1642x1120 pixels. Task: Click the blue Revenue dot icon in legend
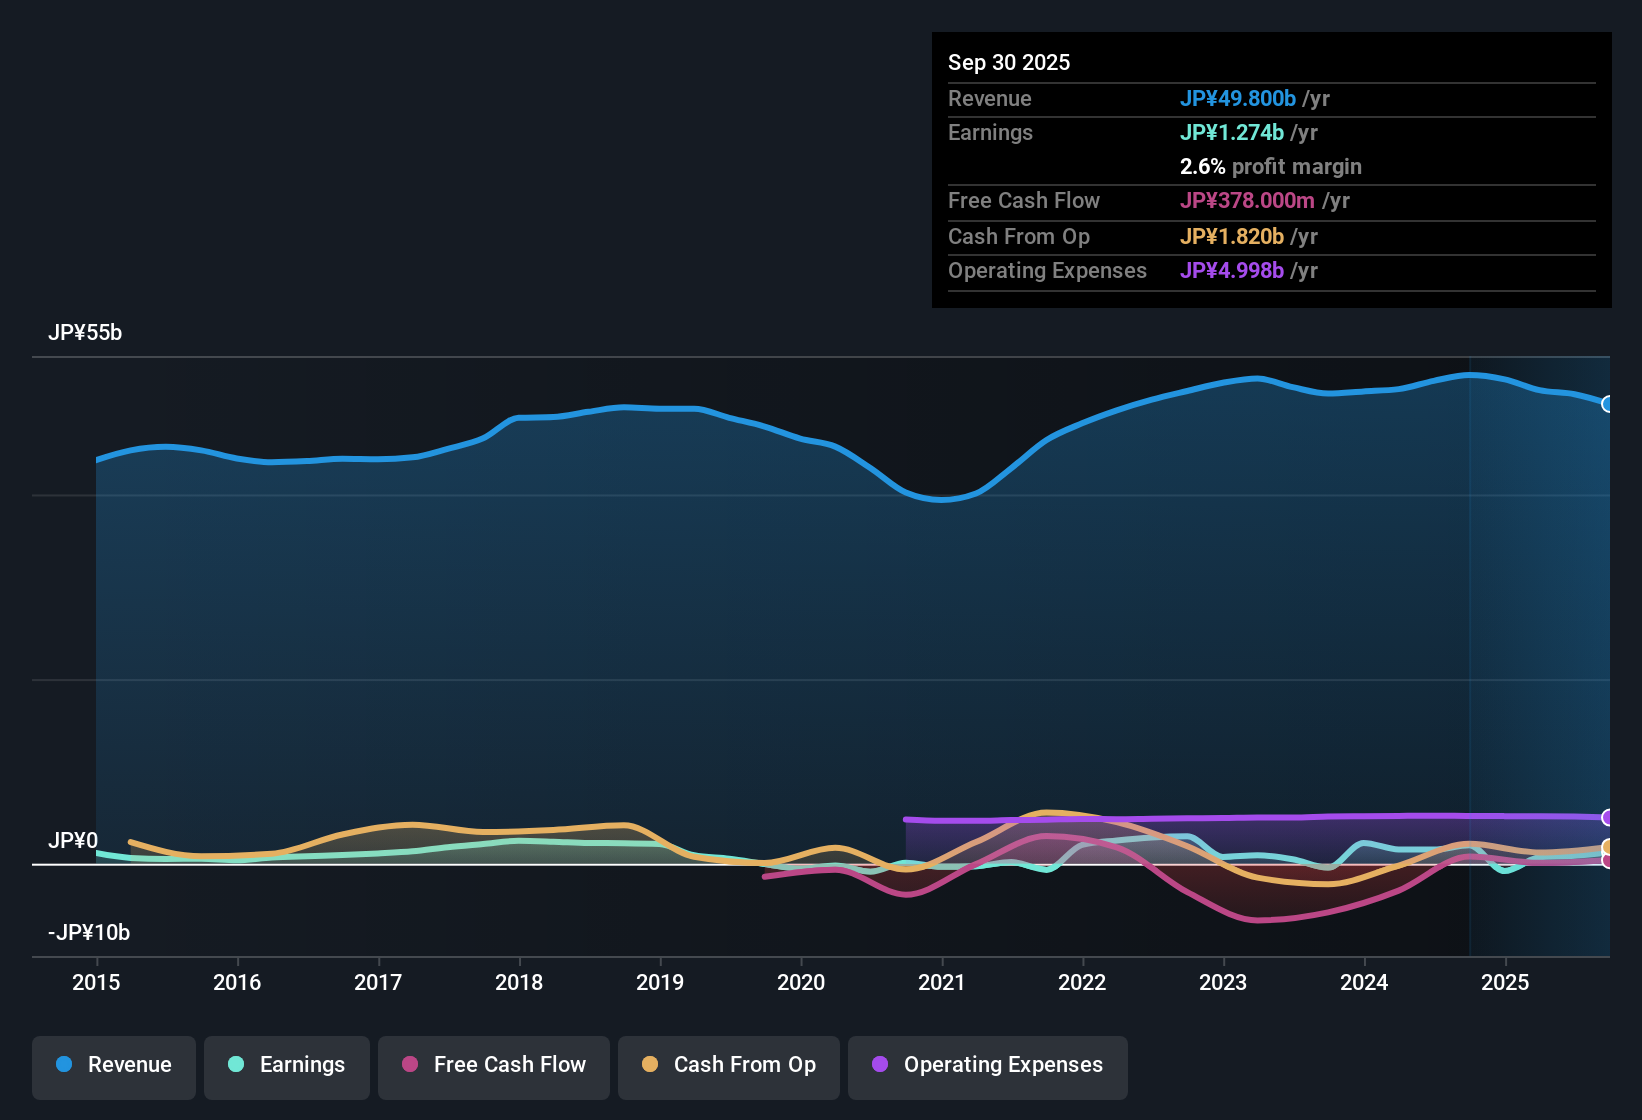tap(63, 1065)
